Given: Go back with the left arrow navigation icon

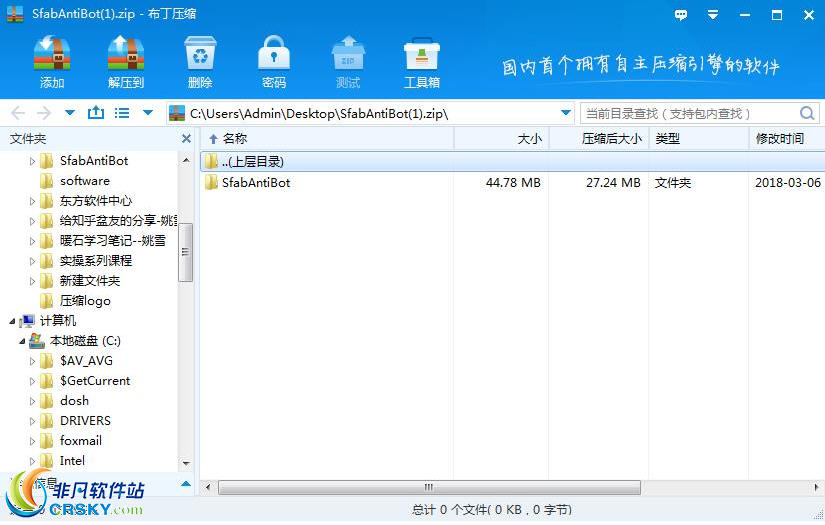Looking at the screenshot, I should click(18, 113).
